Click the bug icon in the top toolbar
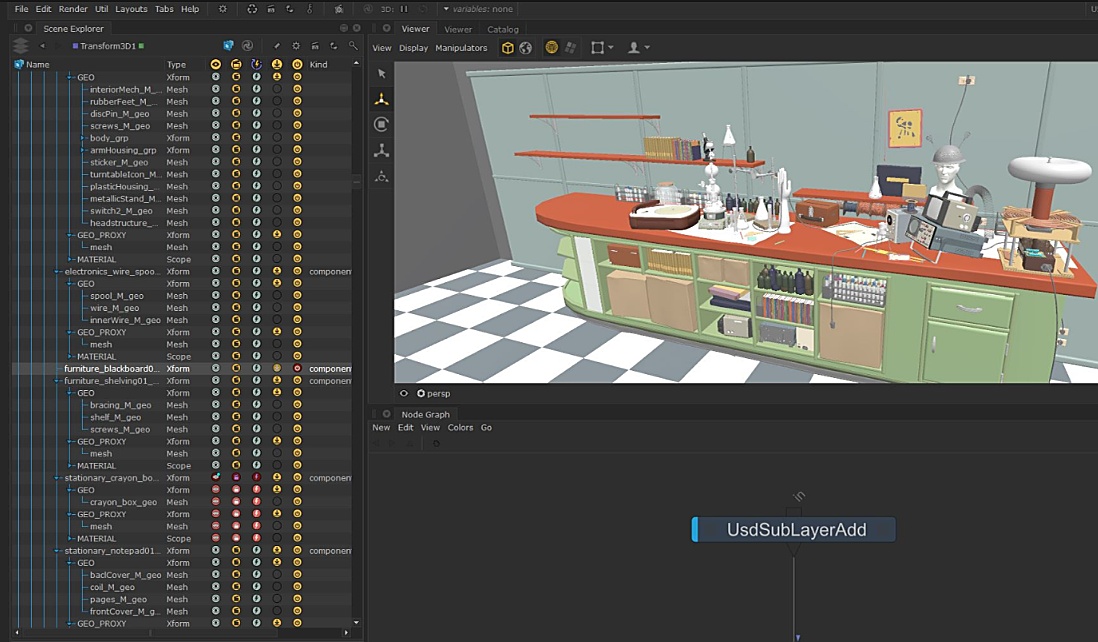This screenshot has width=1098, height=642. (339, 9)
